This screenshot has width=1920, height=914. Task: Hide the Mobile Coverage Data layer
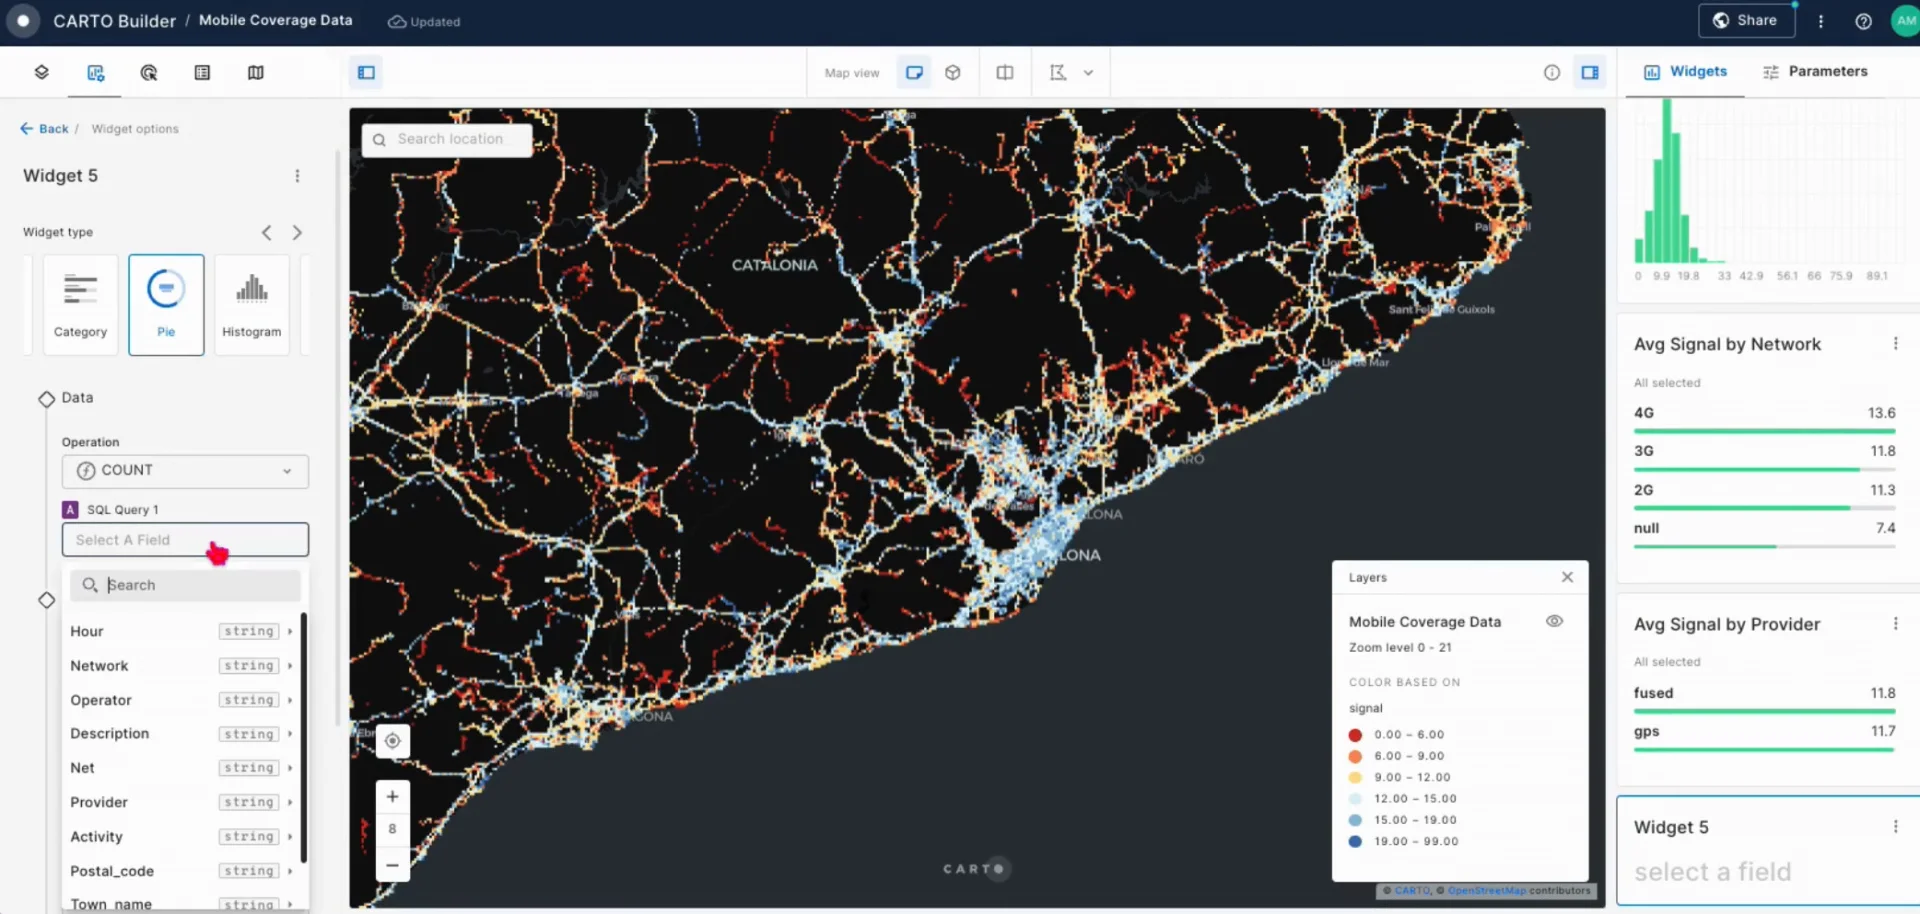[1555, 621]
